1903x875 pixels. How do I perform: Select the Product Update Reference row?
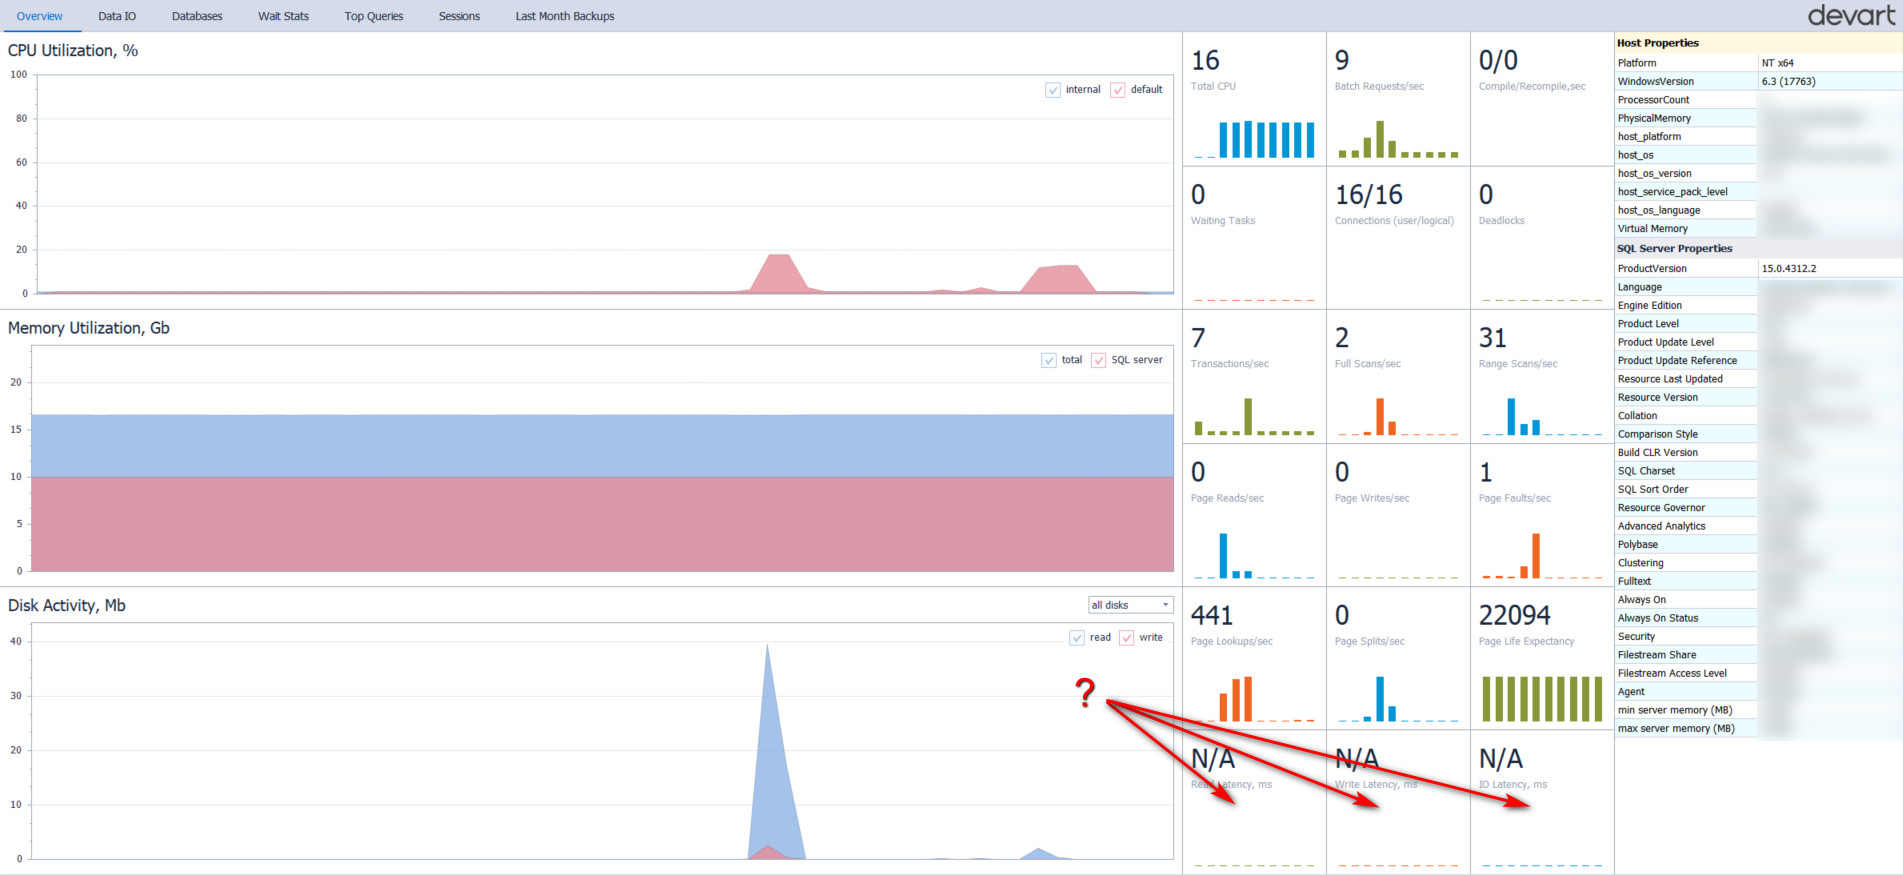pos(1758,361)
